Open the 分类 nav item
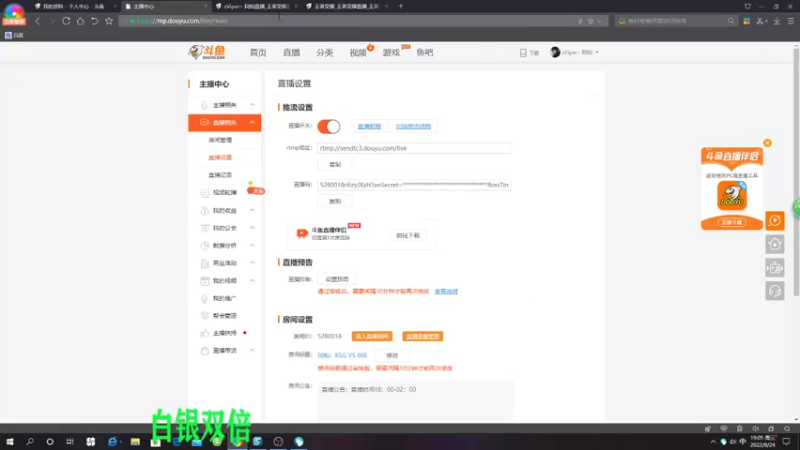This screenshot has height=450, width=800. (324, 53)
